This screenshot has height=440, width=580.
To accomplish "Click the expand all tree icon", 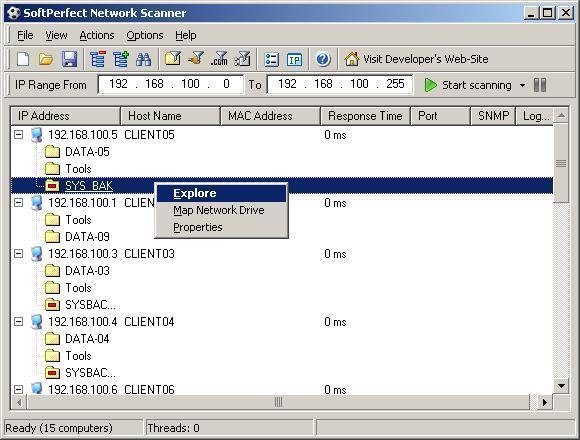I will (x=121, y=59).
